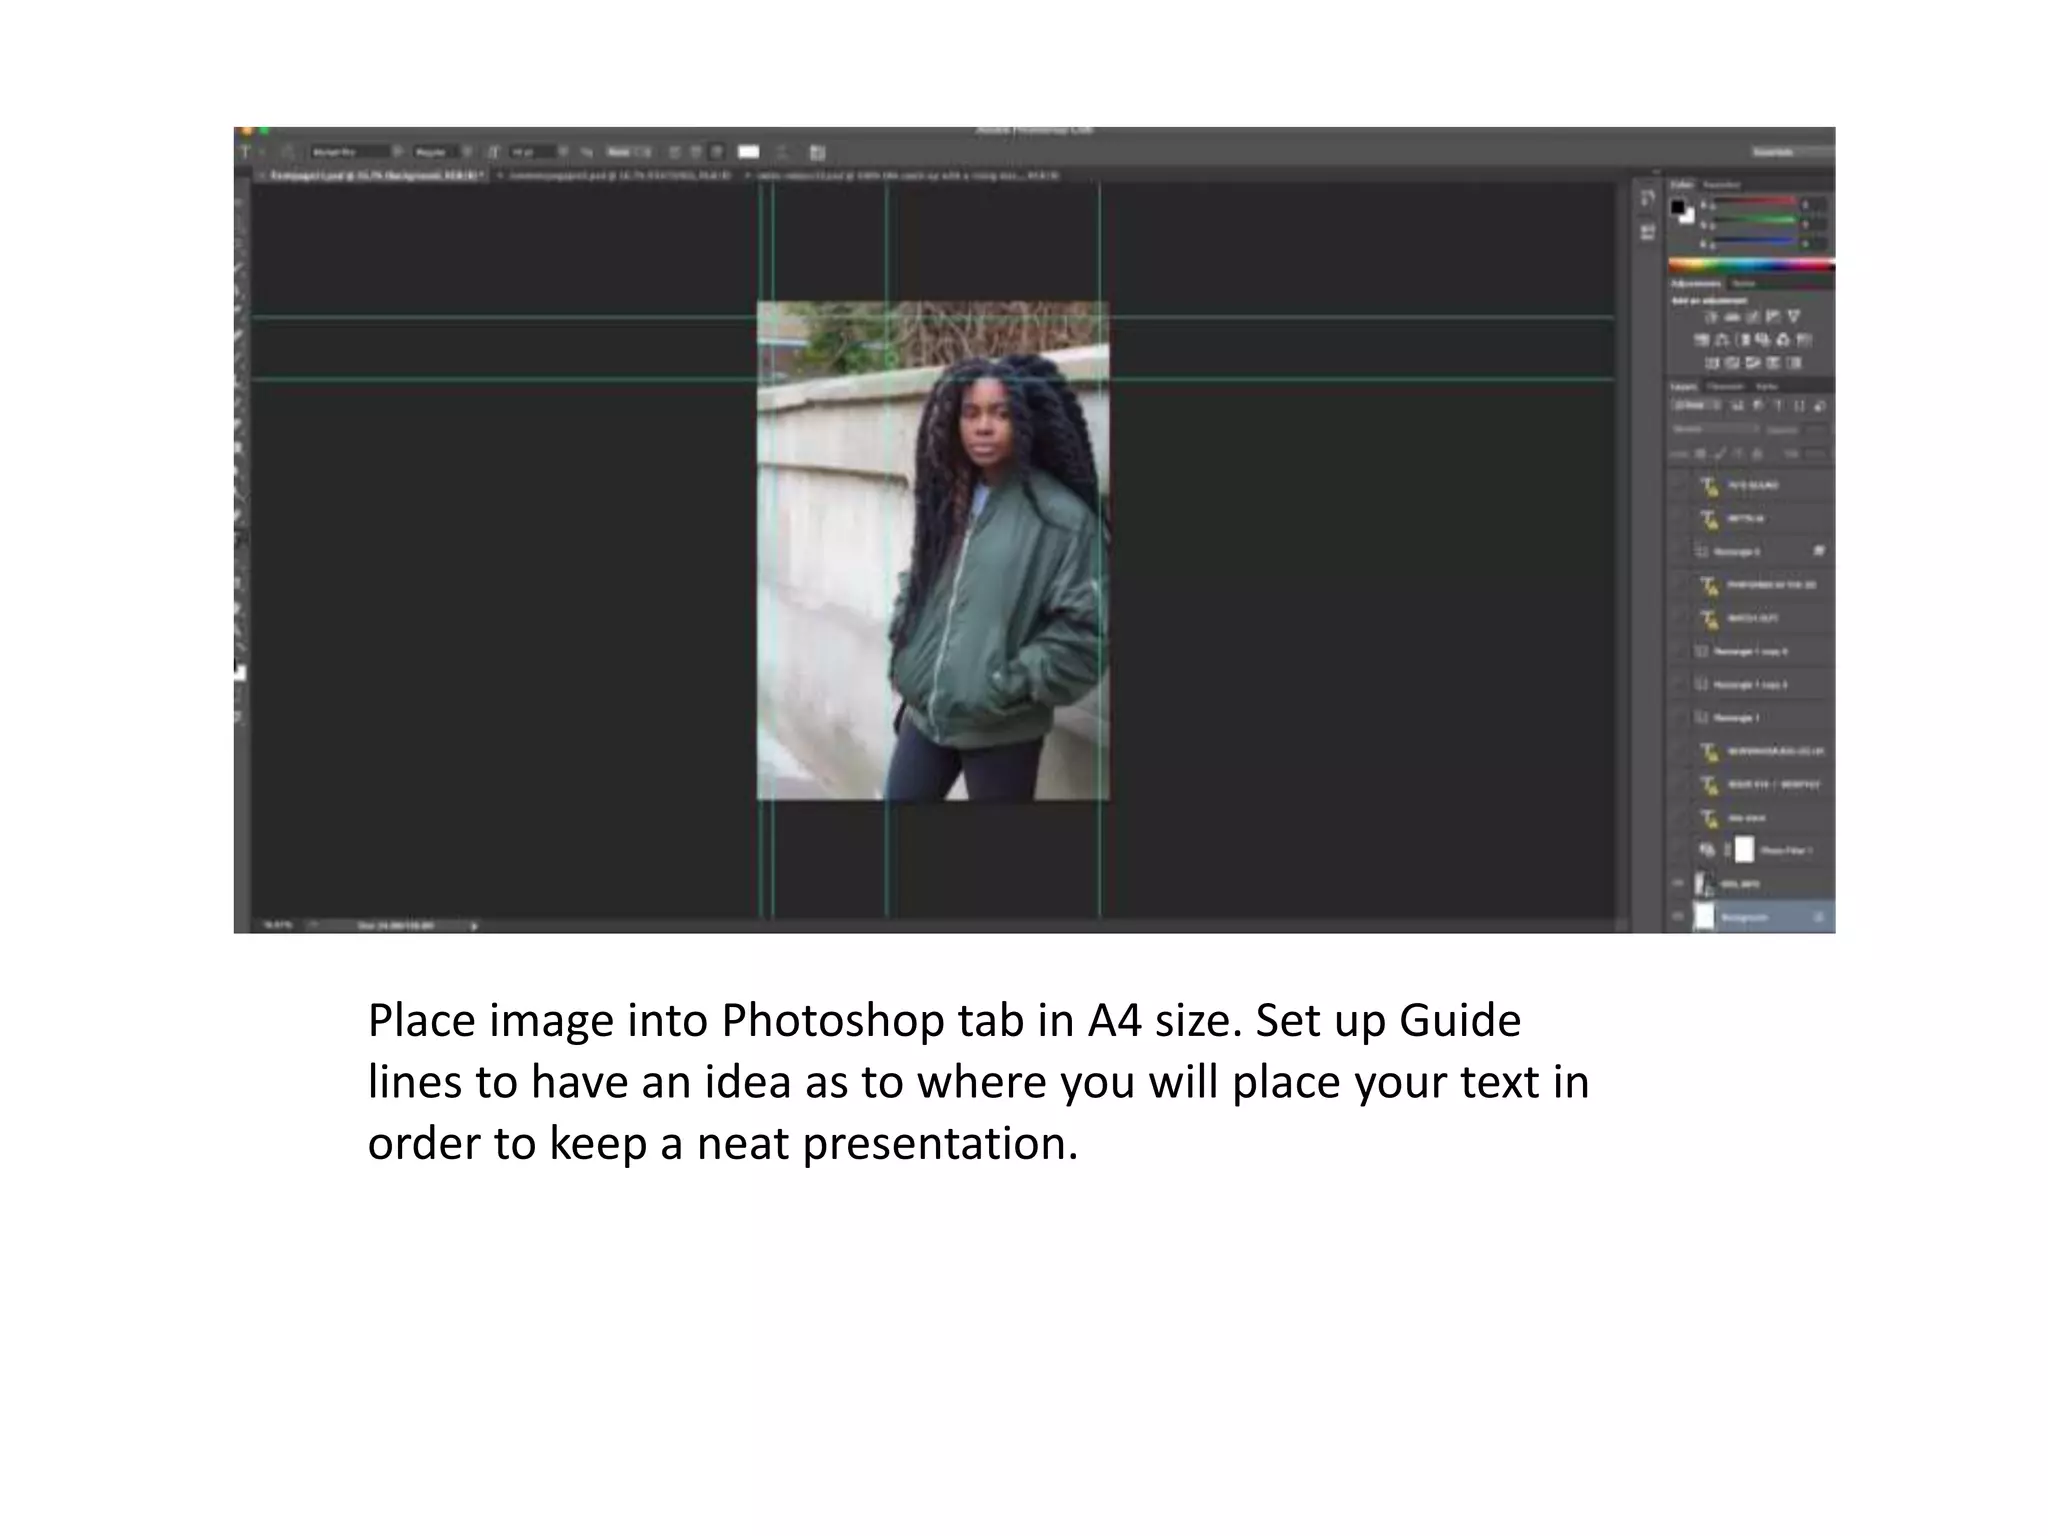Click the warp text icon

coord(782,152)
